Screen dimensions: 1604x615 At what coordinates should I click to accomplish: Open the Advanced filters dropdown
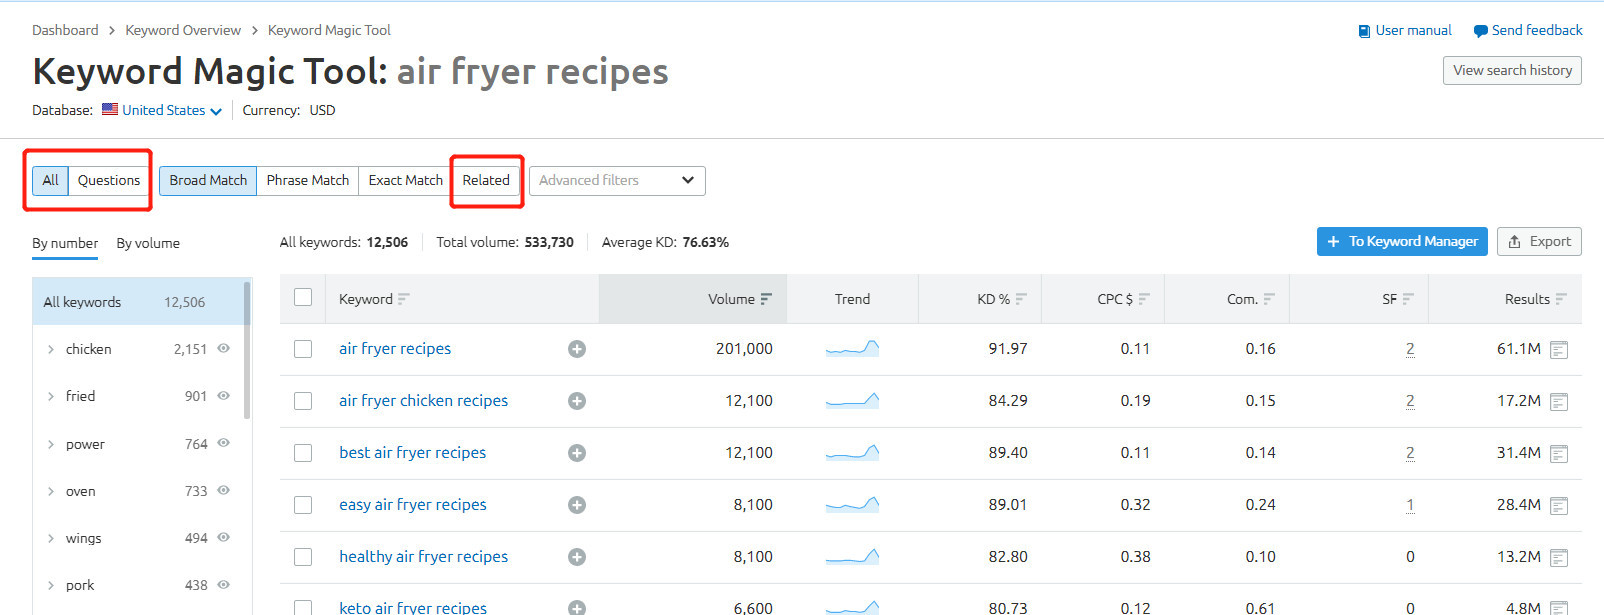coord(617,181)
